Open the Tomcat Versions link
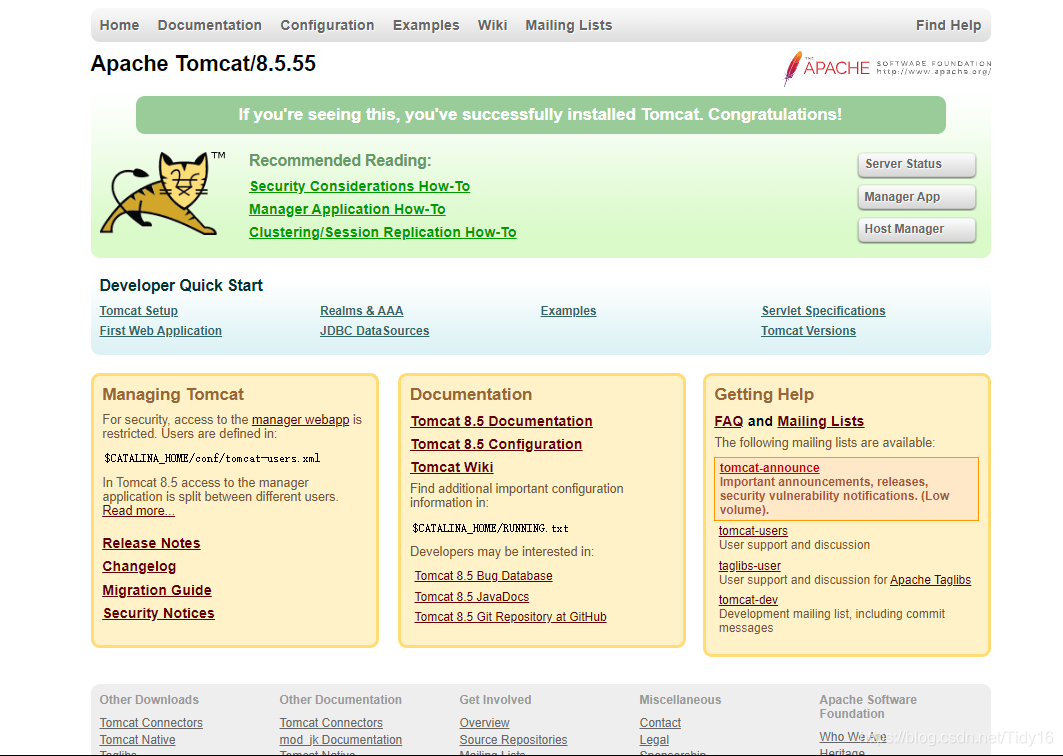Screen dimensions: 1063x756 click(808, 331)
